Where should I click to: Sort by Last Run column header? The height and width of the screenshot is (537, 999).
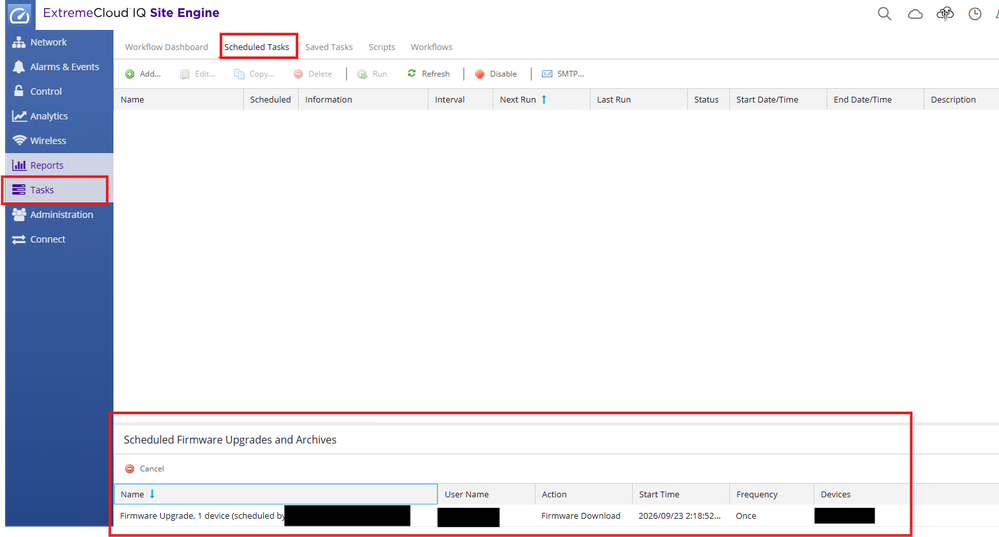pos(638,99)
